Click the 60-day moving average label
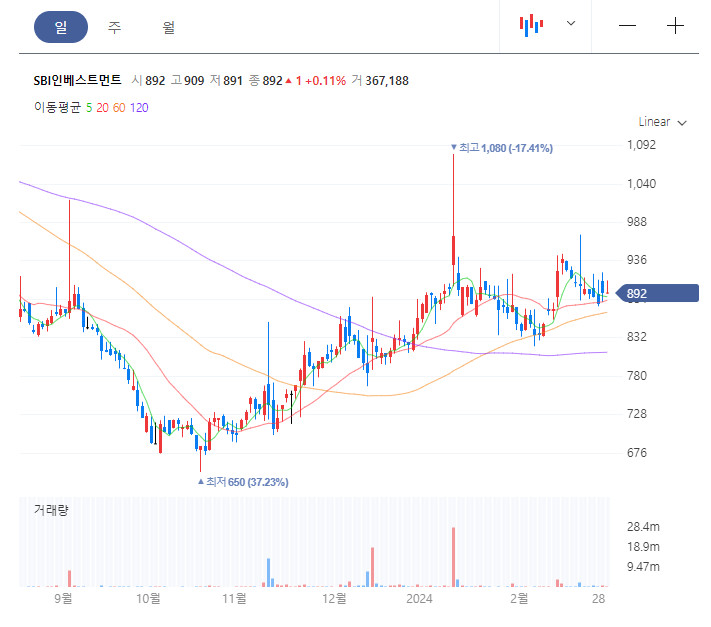Viewport: 711px width, 627px height. (x=119, y=108)
